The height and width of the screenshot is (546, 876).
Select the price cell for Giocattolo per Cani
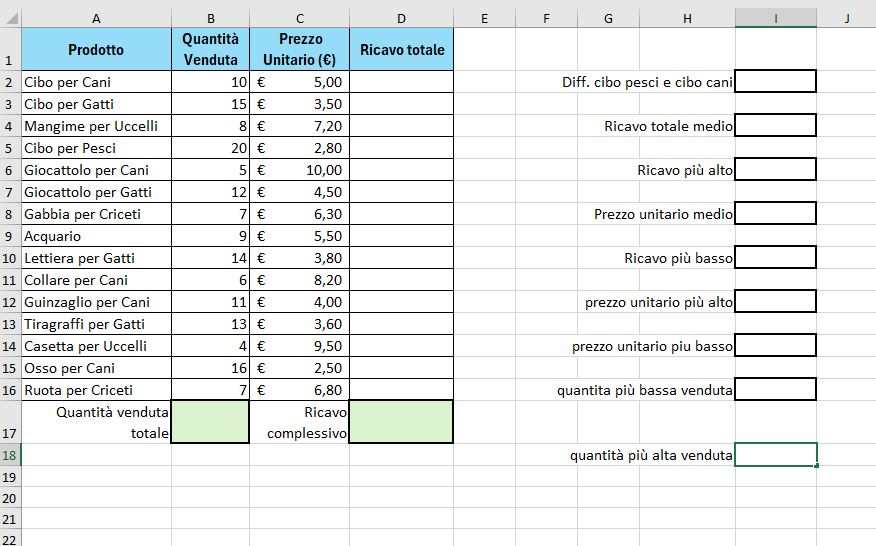(299, 170)
